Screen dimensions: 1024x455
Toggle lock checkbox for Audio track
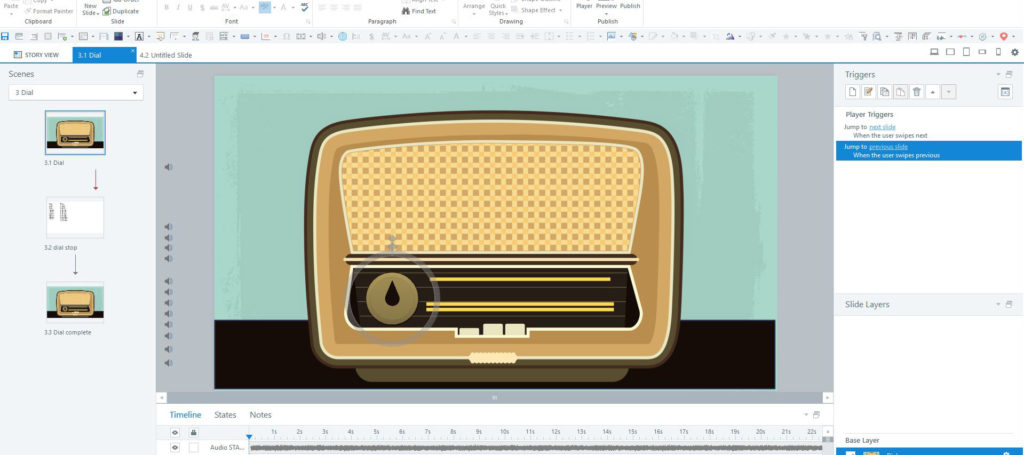[x=193, y=447]
